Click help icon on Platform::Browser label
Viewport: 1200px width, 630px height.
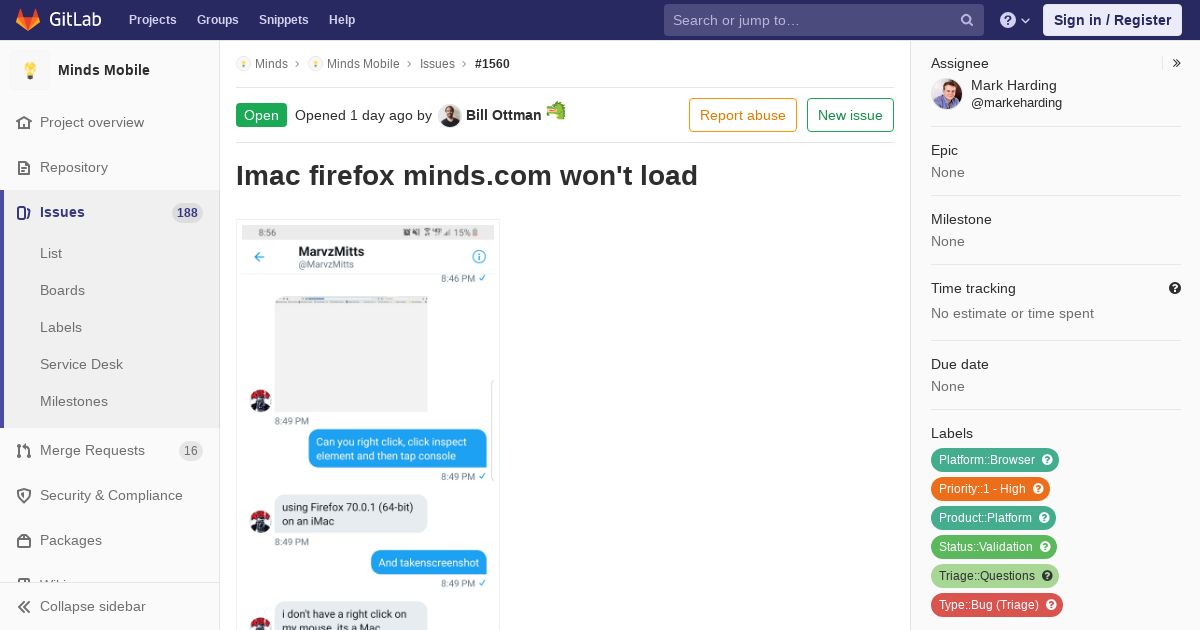click(1048, 460)
